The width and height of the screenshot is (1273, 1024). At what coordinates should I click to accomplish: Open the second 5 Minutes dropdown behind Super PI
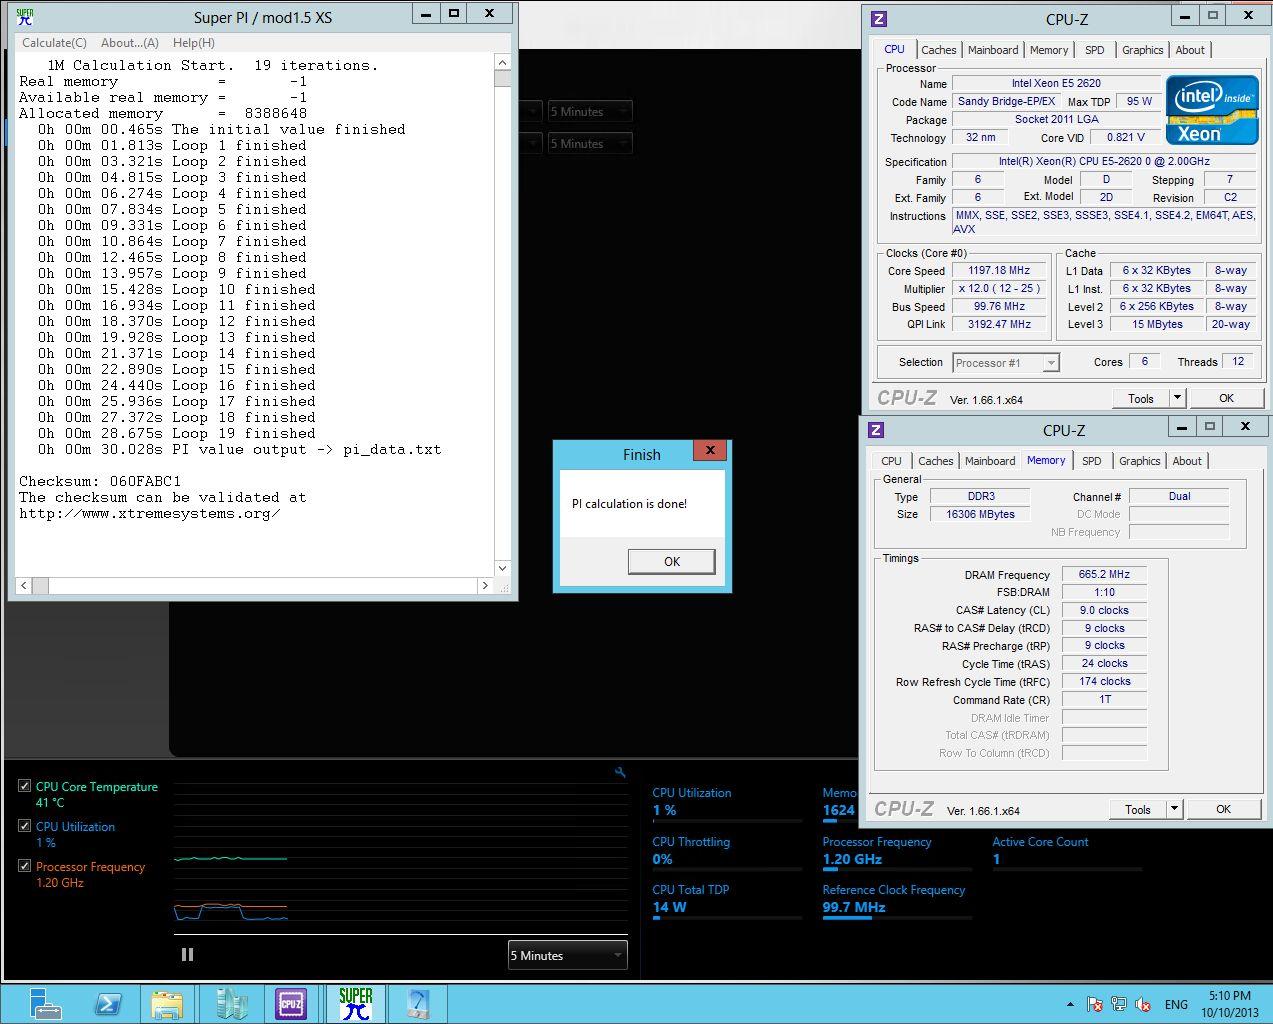pyautogui.click(x=590, y=143)
